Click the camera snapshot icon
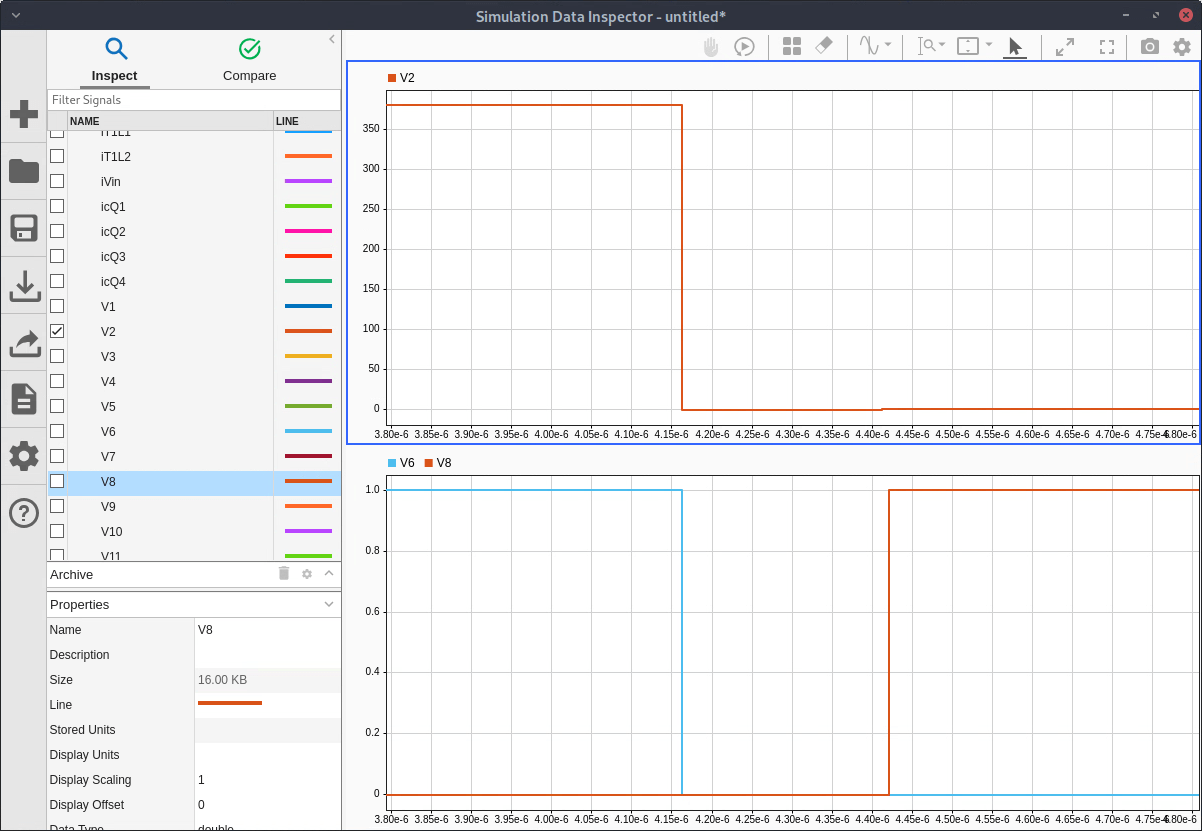Image resolution: width=1202 pixels, height=831 pixels. [x=1150, y=47]
